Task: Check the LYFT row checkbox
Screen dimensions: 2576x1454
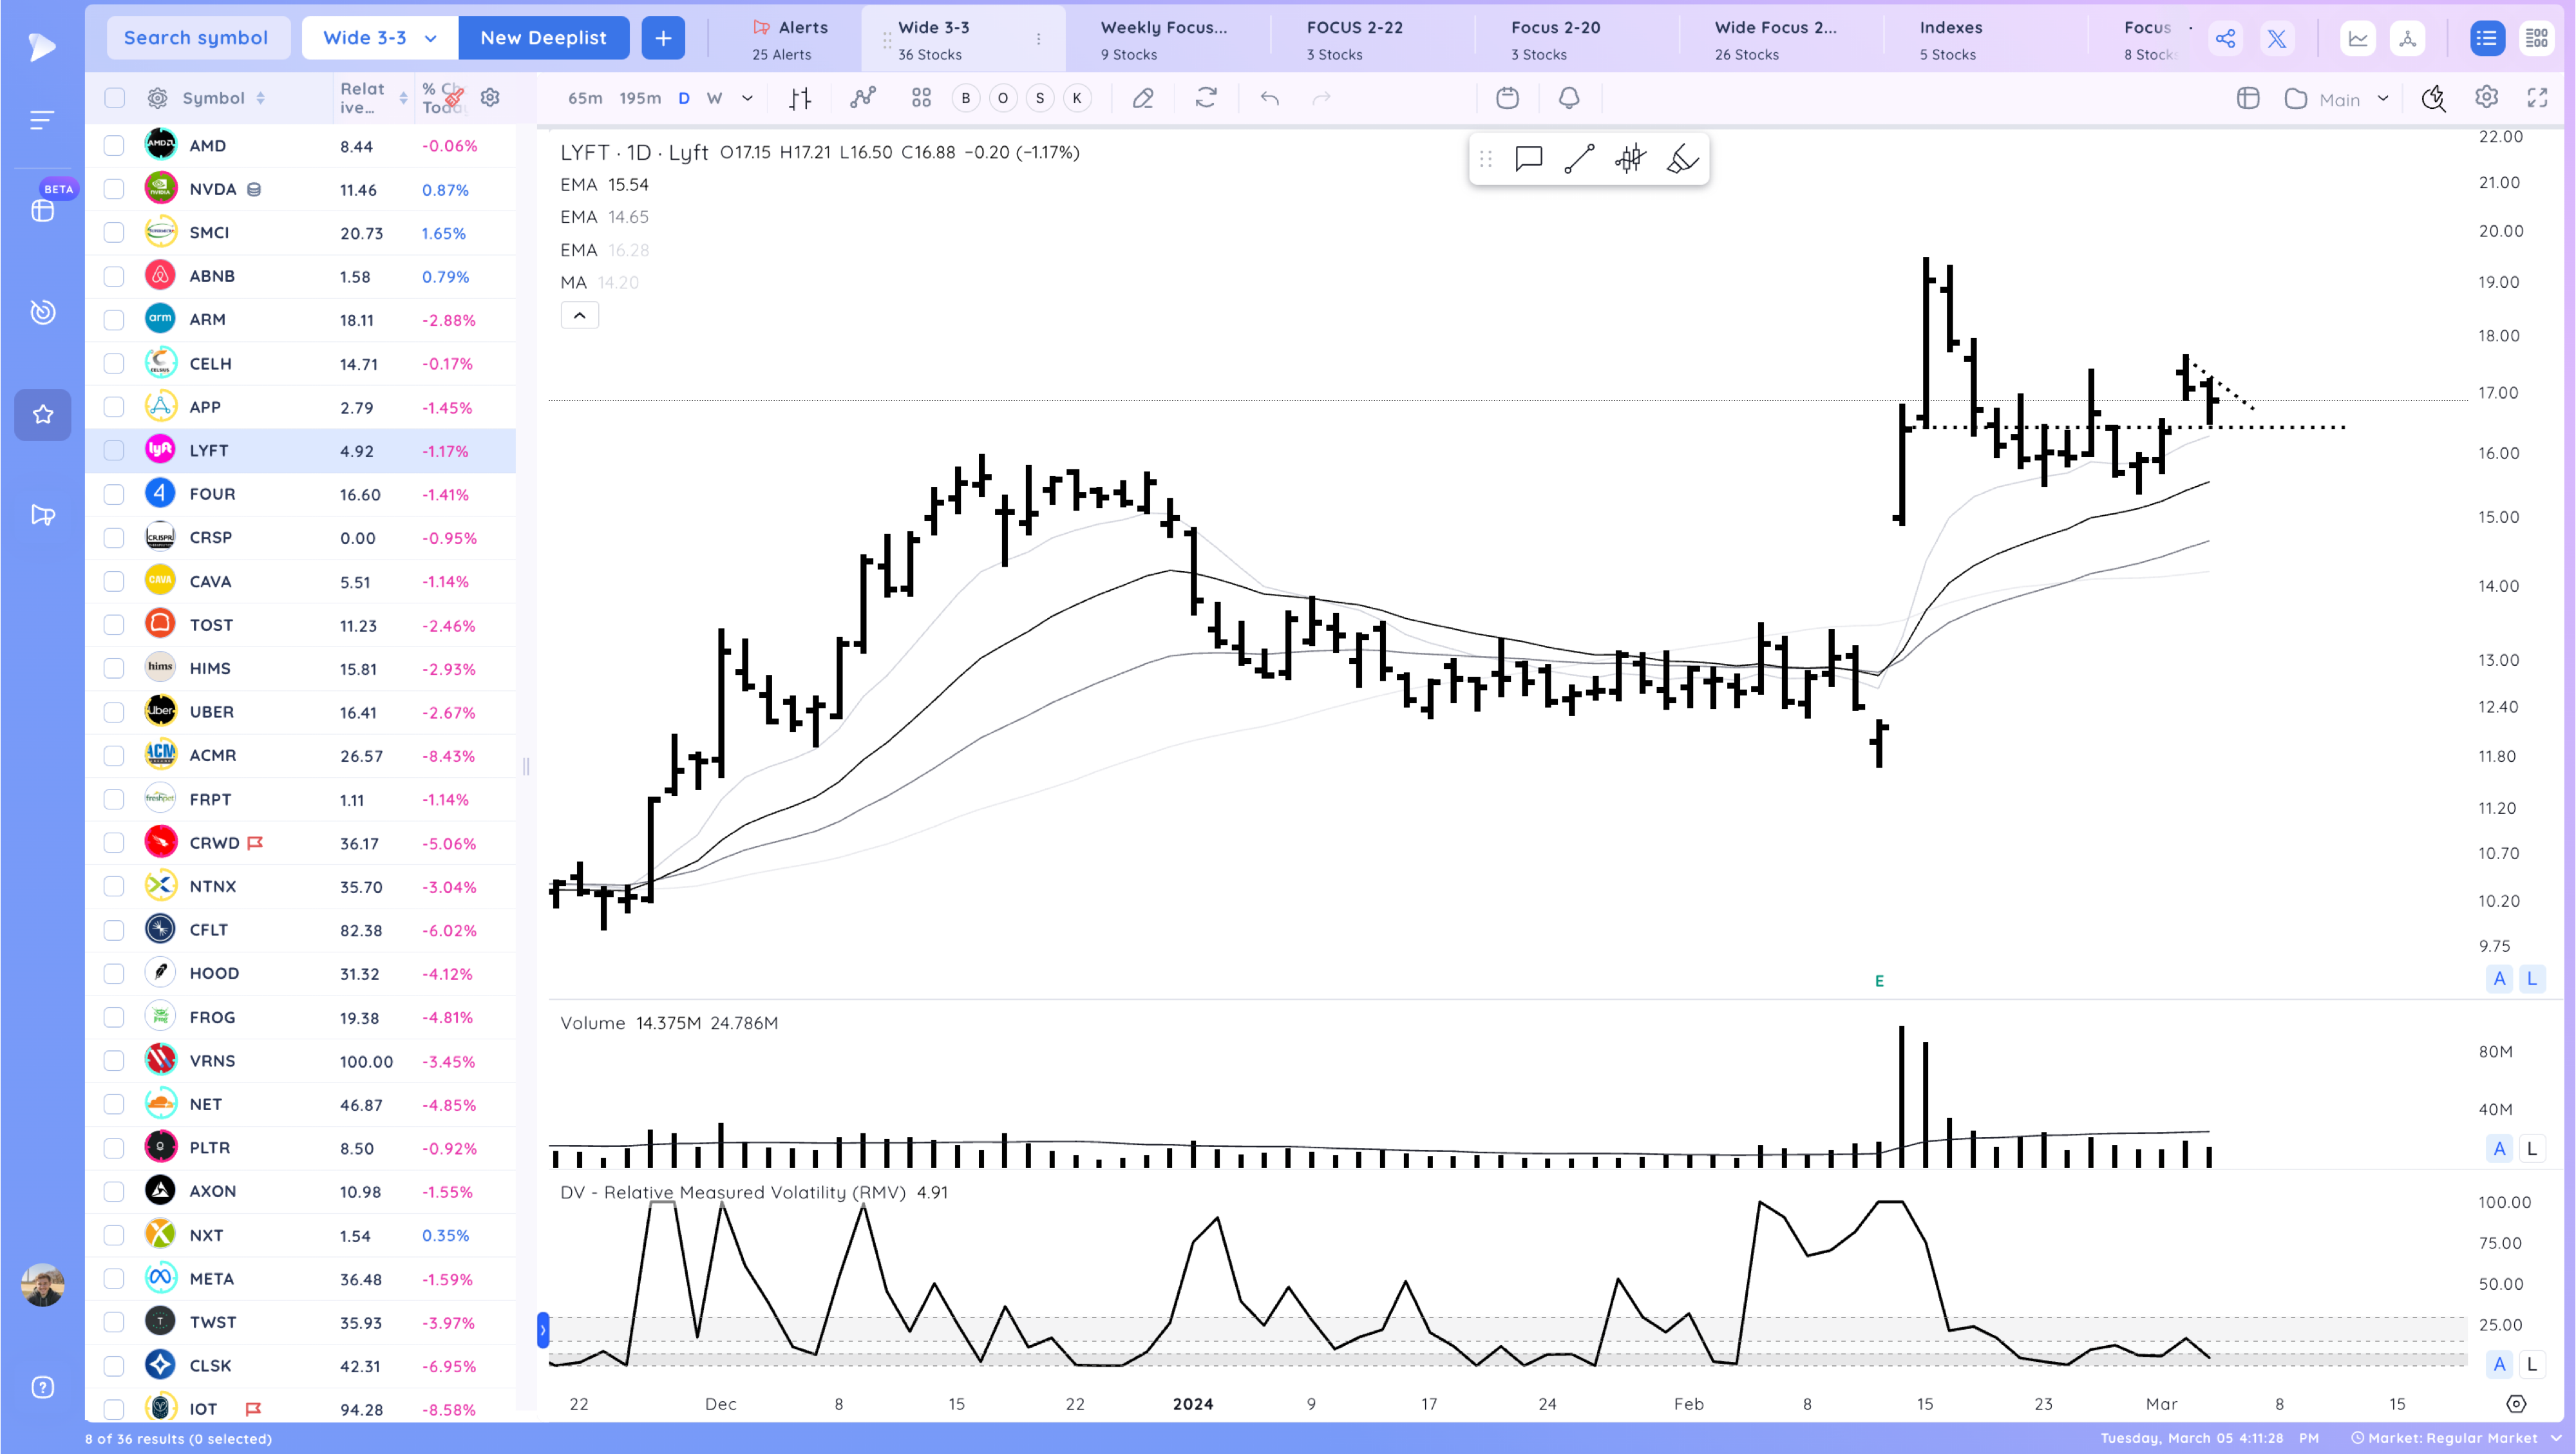Action: tap(114, 450)
